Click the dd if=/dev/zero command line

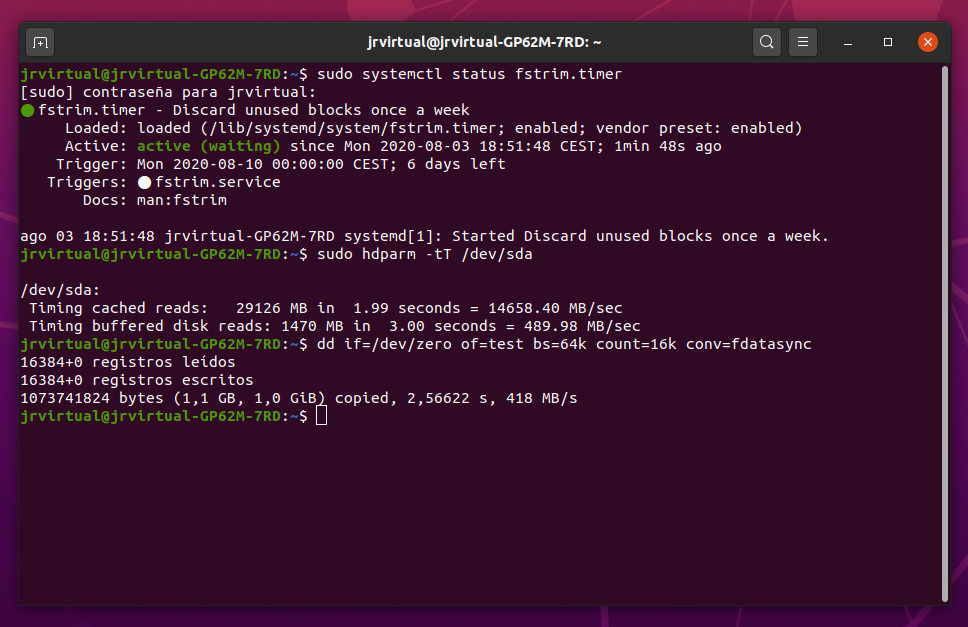[563, 344]
